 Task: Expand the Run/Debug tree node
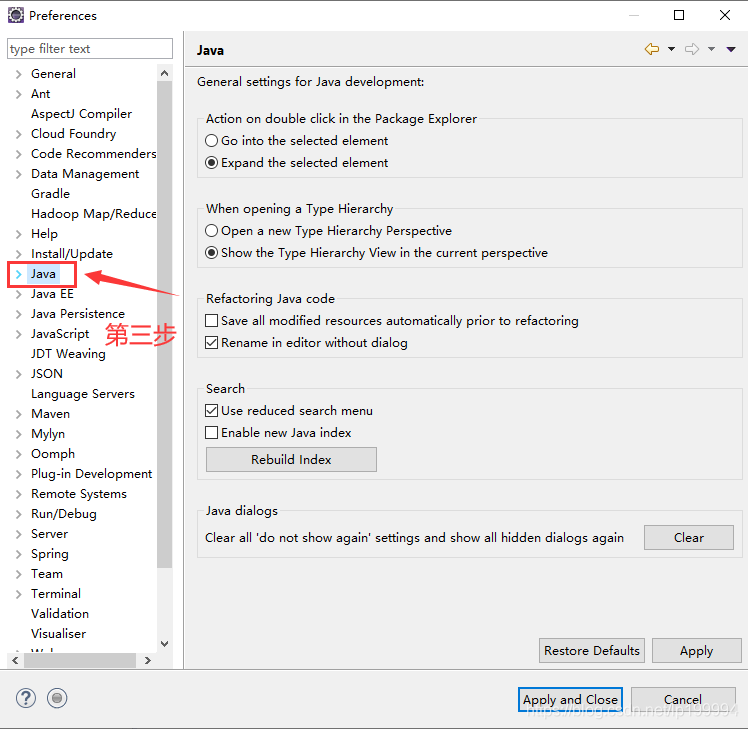pos(19,514)
